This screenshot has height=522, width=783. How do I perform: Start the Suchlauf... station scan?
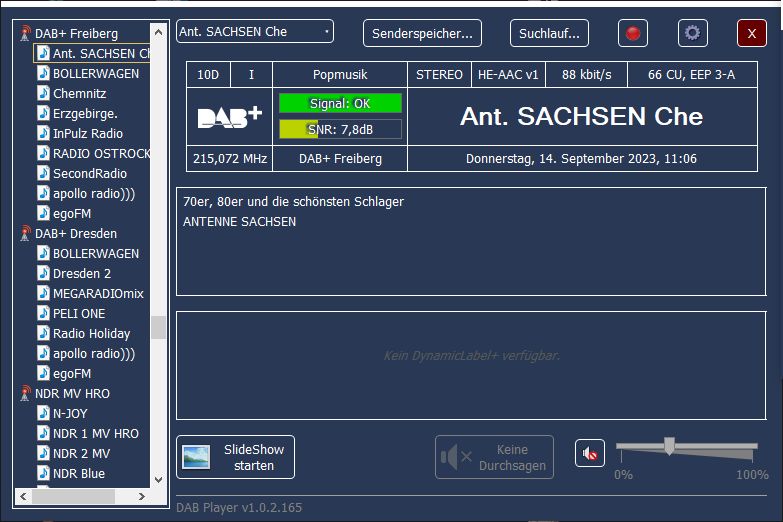pos(549,33)
